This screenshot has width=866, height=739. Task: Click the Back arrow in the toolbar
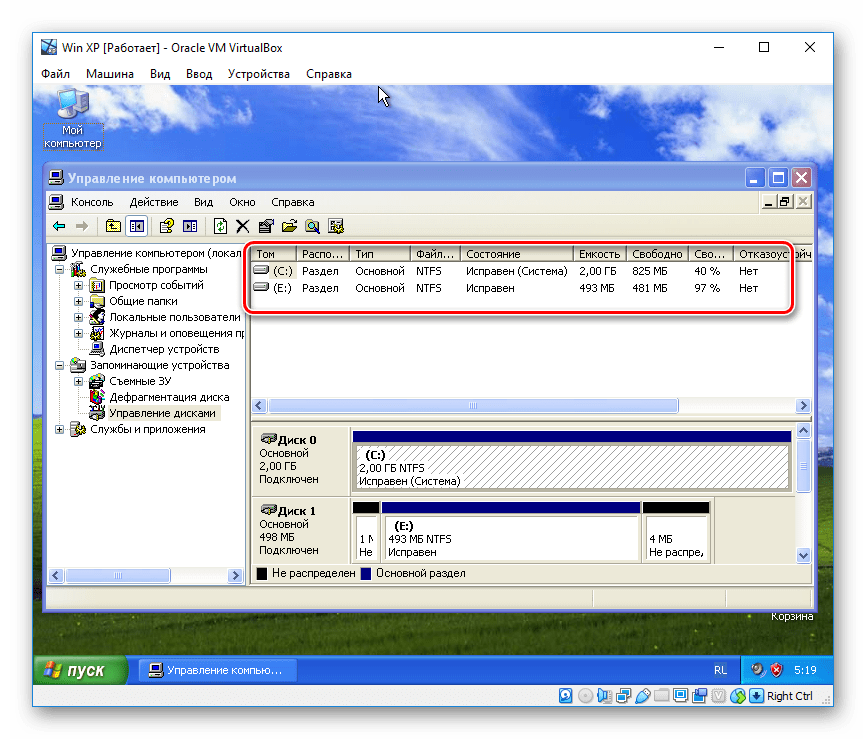pyautogui.click(x=59, y=226)
